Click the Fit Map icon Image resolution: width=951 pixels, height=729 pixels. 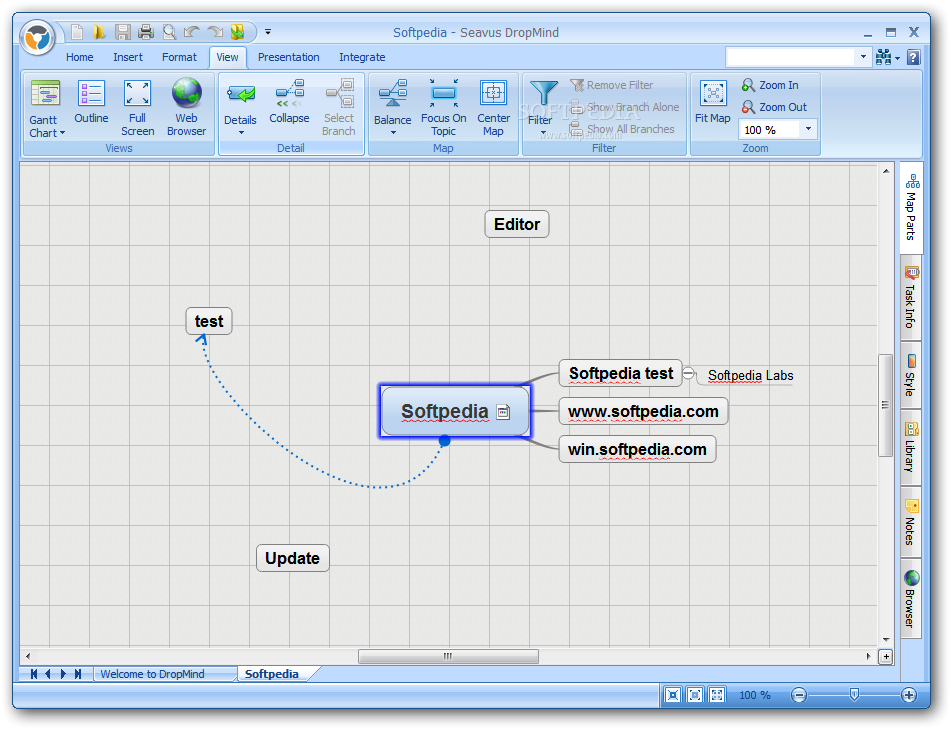click(x=713, y=93)
